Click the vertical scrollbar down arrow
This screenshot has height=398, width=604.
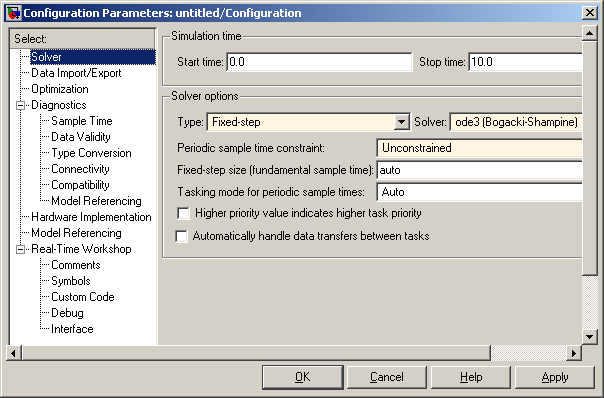pyautogui.click(x=589, y=337)
